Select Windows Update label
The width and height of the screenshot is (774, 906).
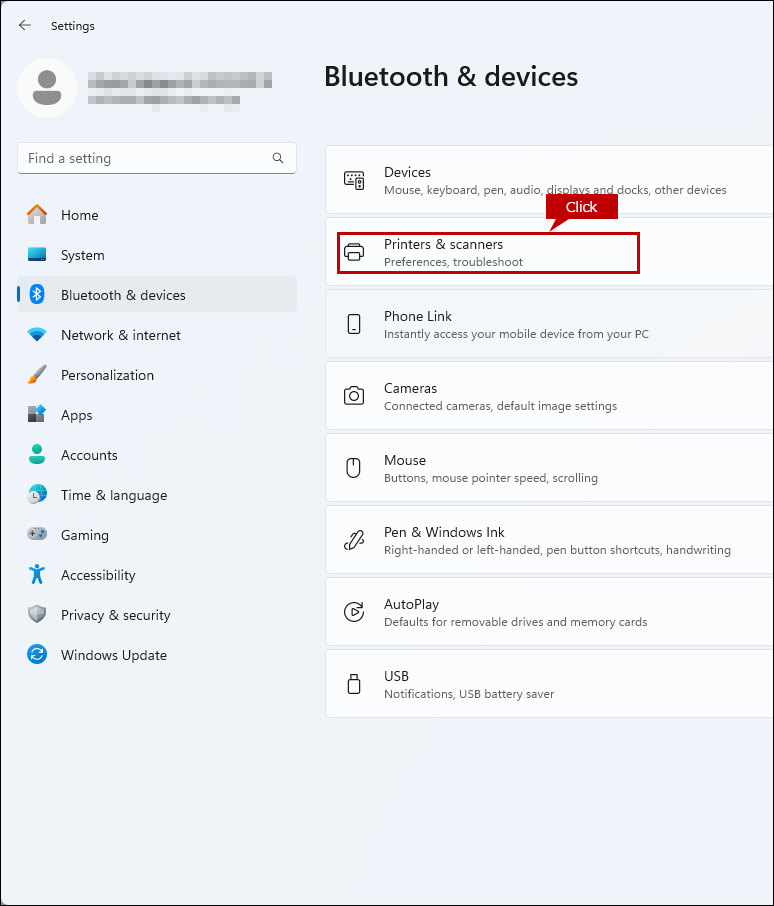pyautogui.click(x=114, y=655)
